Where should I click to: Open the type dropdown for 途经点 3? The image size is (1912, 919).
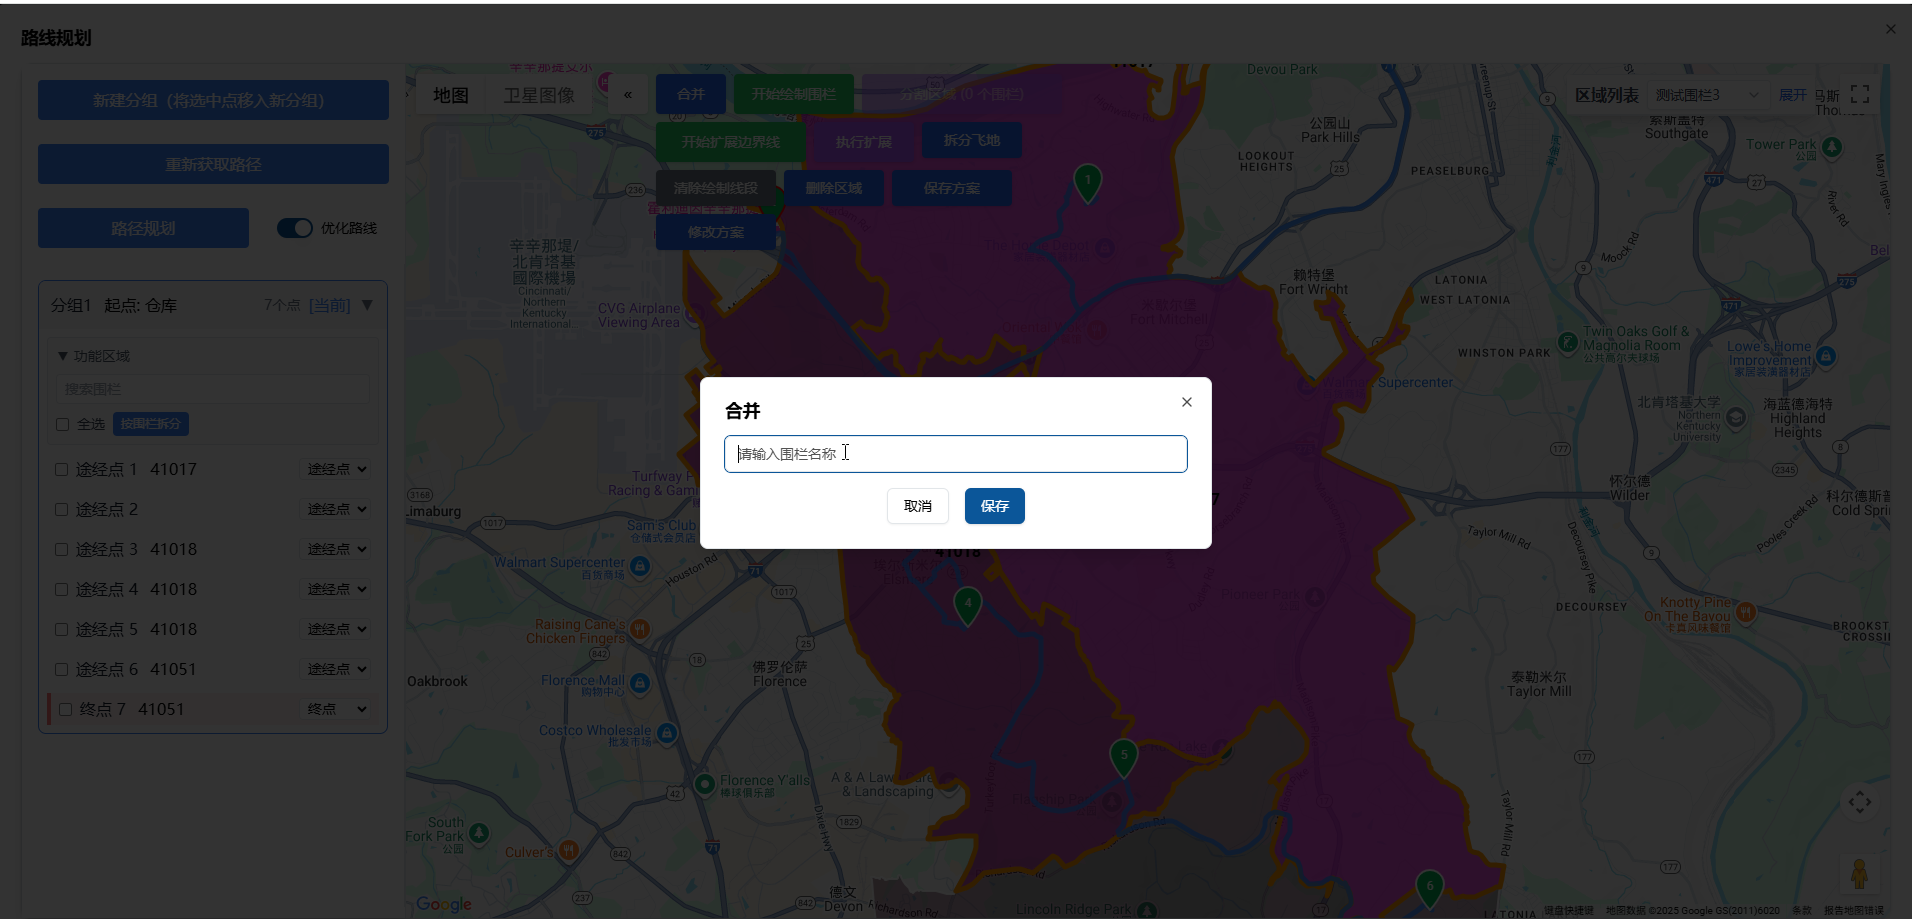(337, 549)
